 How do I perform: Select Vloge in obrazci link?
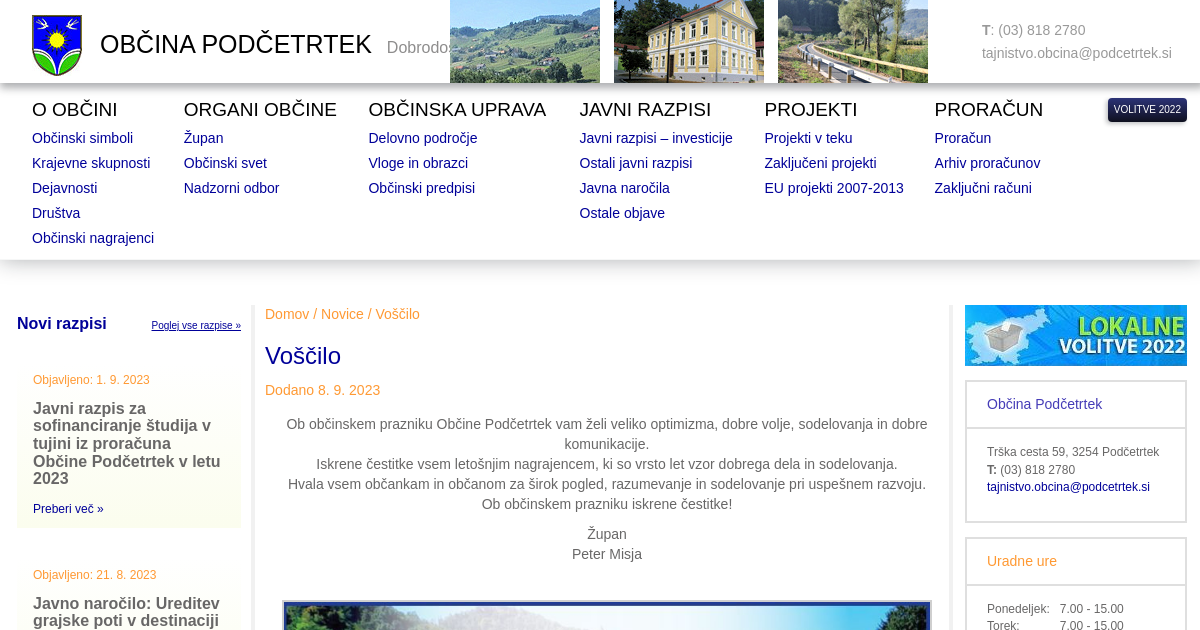pos(418,163)
